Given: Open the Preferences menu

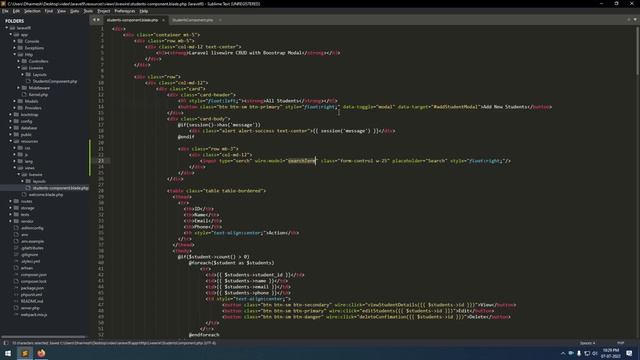Looking at the screenshot, I should pos(124,11).
